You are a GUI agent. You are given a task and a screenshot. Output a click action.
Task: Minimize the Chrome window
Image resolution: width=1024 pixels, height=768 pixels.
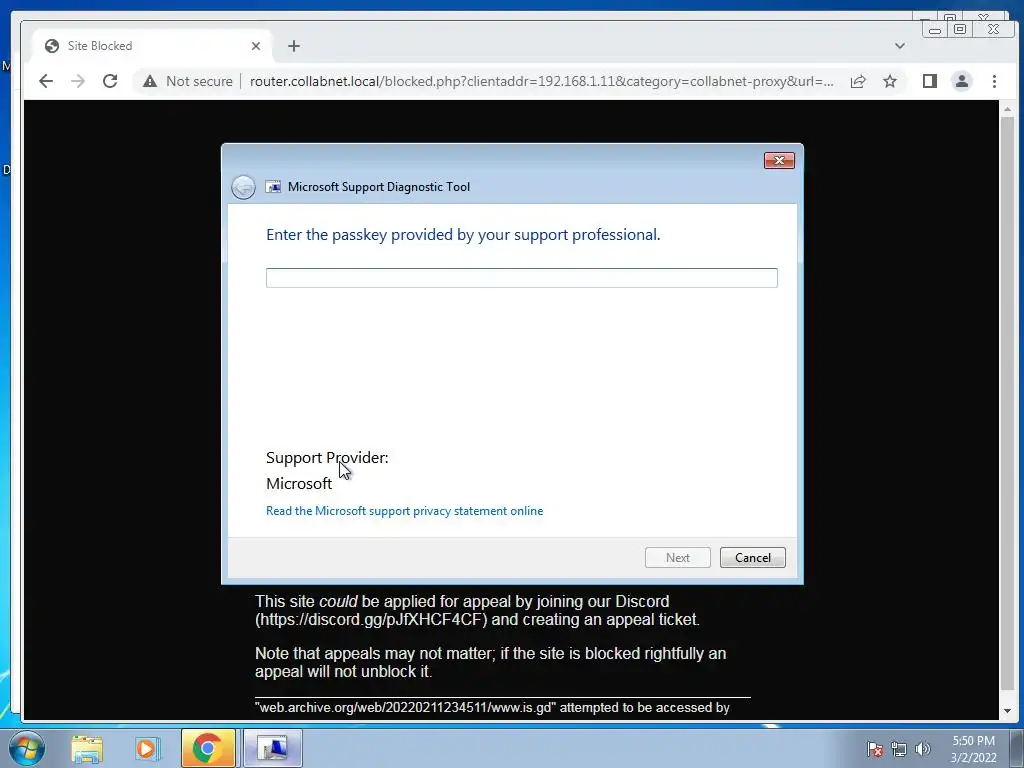pyautogui.click(x=935, y=29)
